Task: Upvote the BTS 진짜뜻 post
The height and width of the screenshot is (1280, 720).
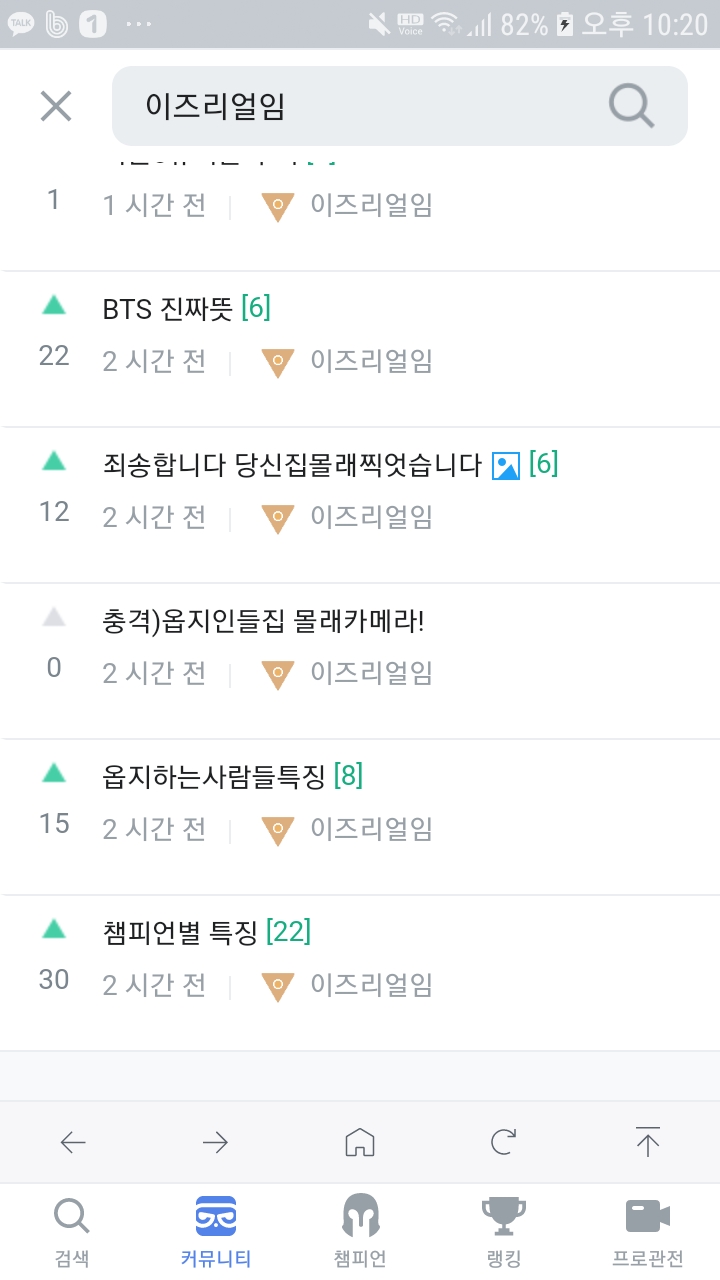Action: coord(54,305)
